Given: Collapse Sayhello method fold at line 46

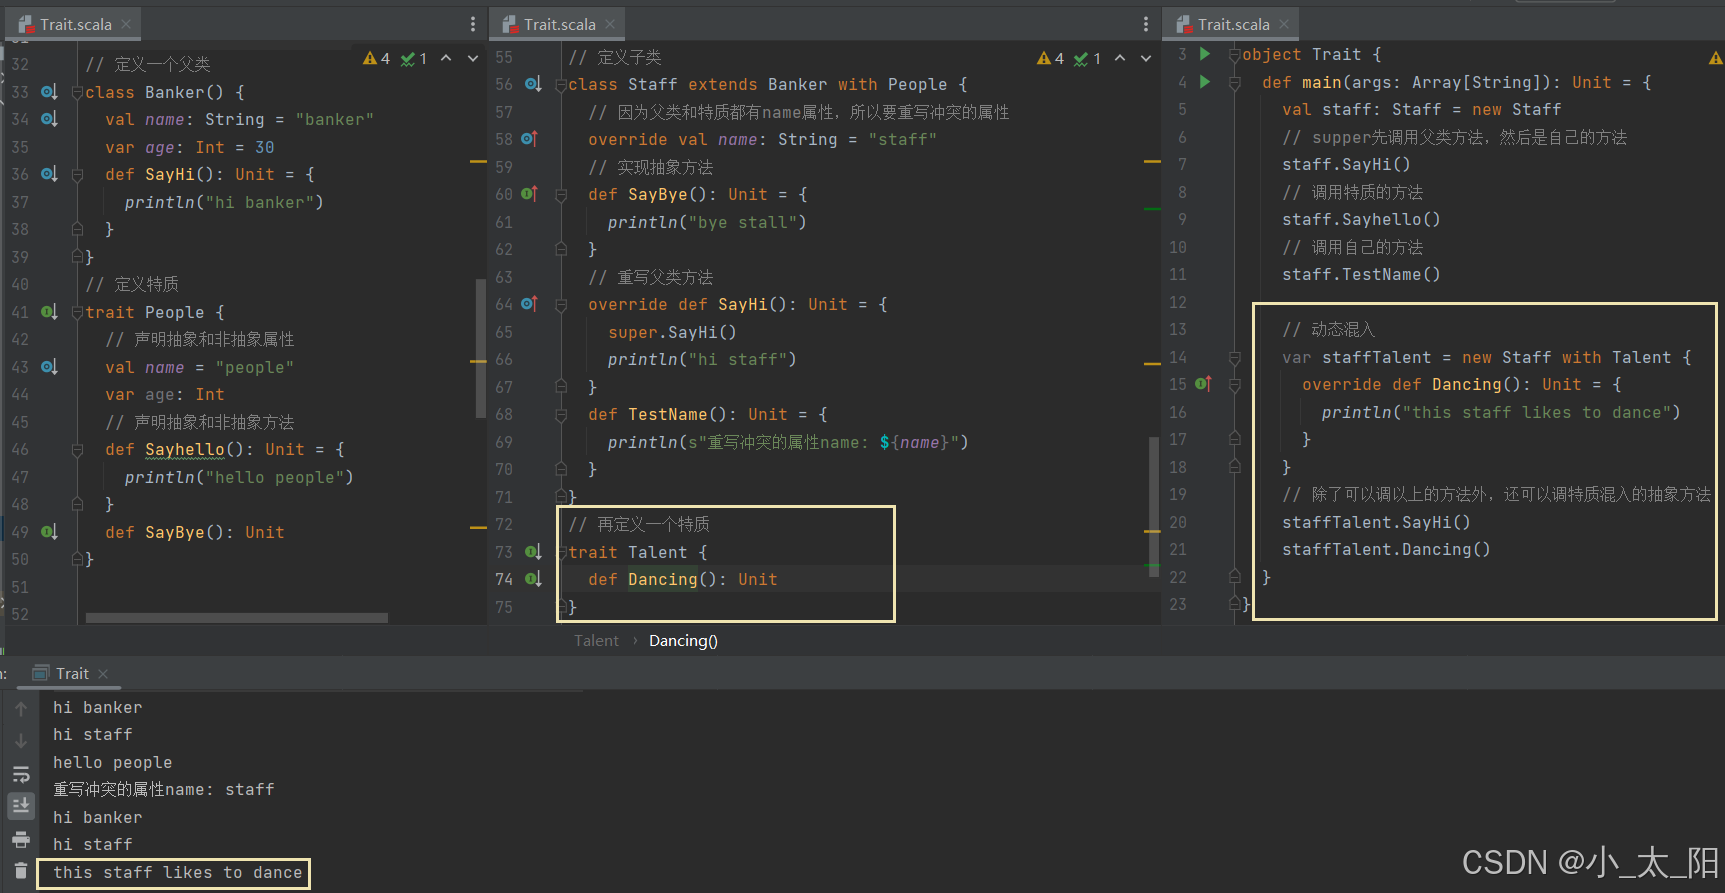Looking at the screenshot, I should point(77,450).
